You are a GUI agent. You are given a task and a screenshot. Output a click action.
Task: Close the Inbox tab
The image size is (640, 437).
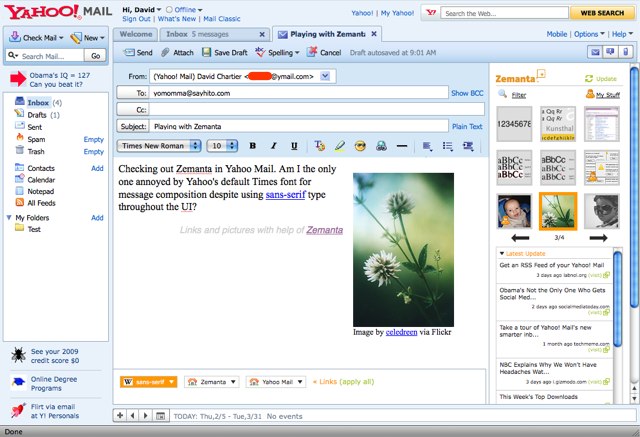click(x=262, y=35)
